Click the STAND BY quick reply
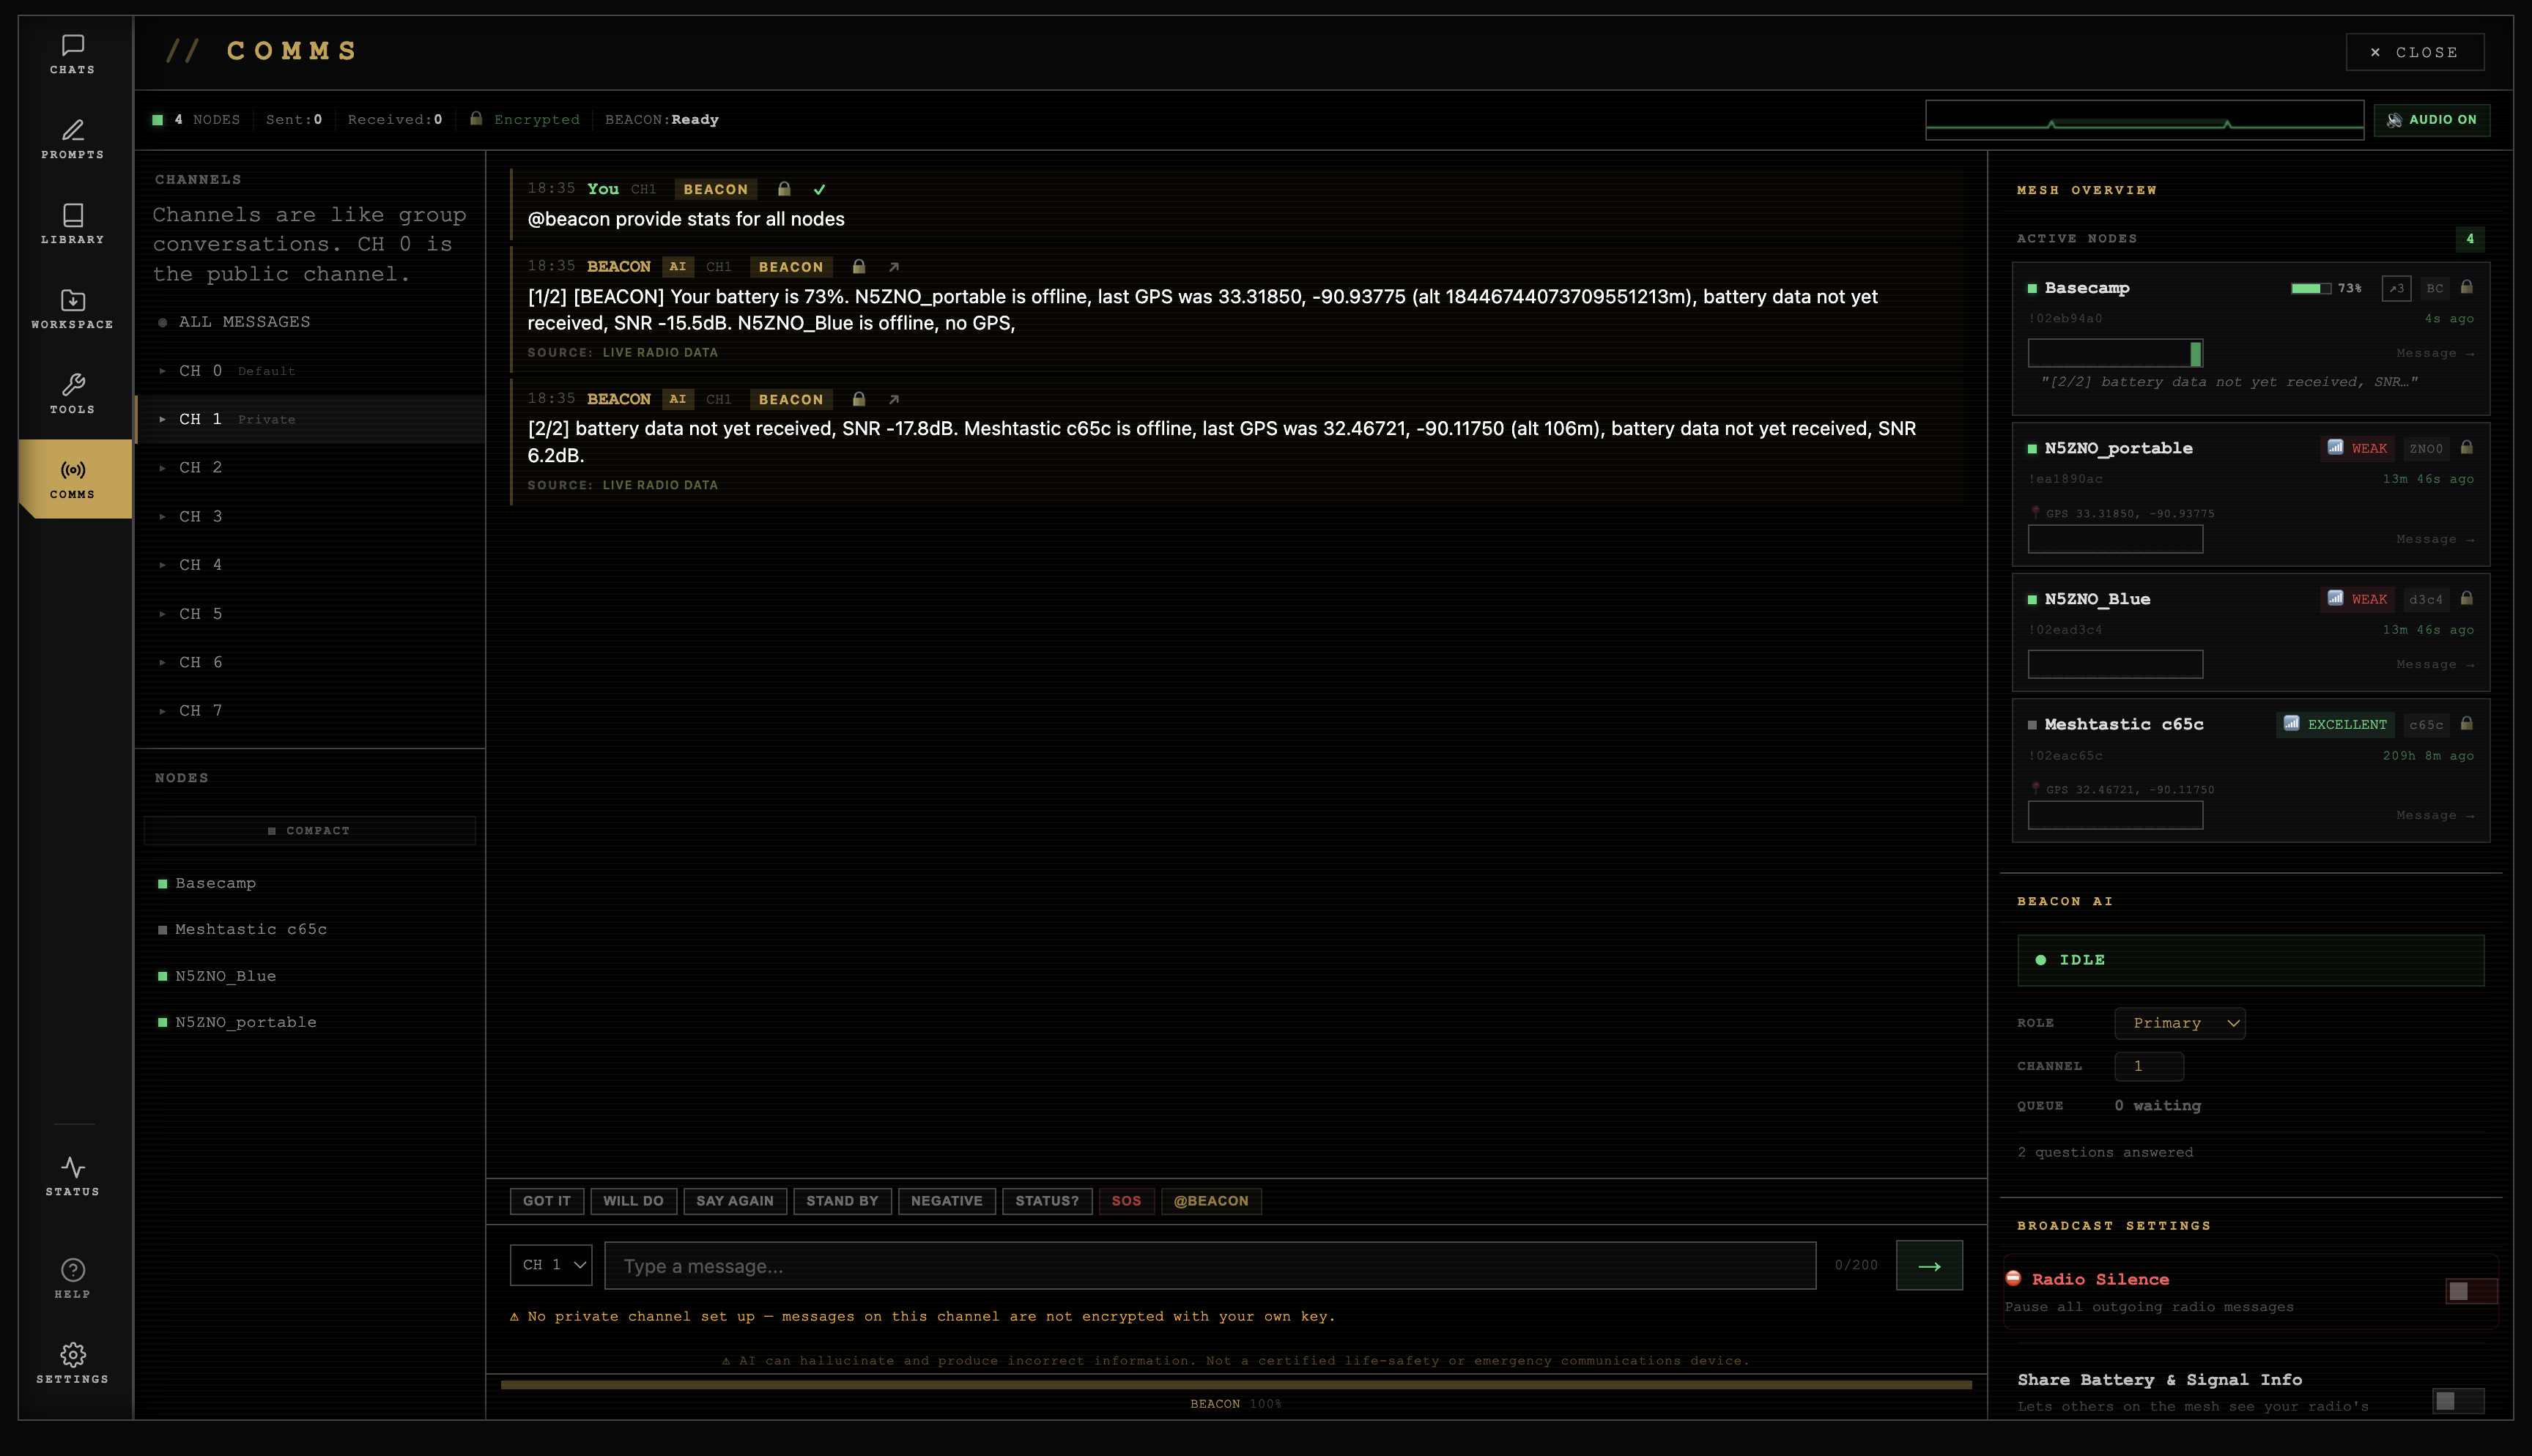2532x1456 pixels. click(x=842, y=1201)
